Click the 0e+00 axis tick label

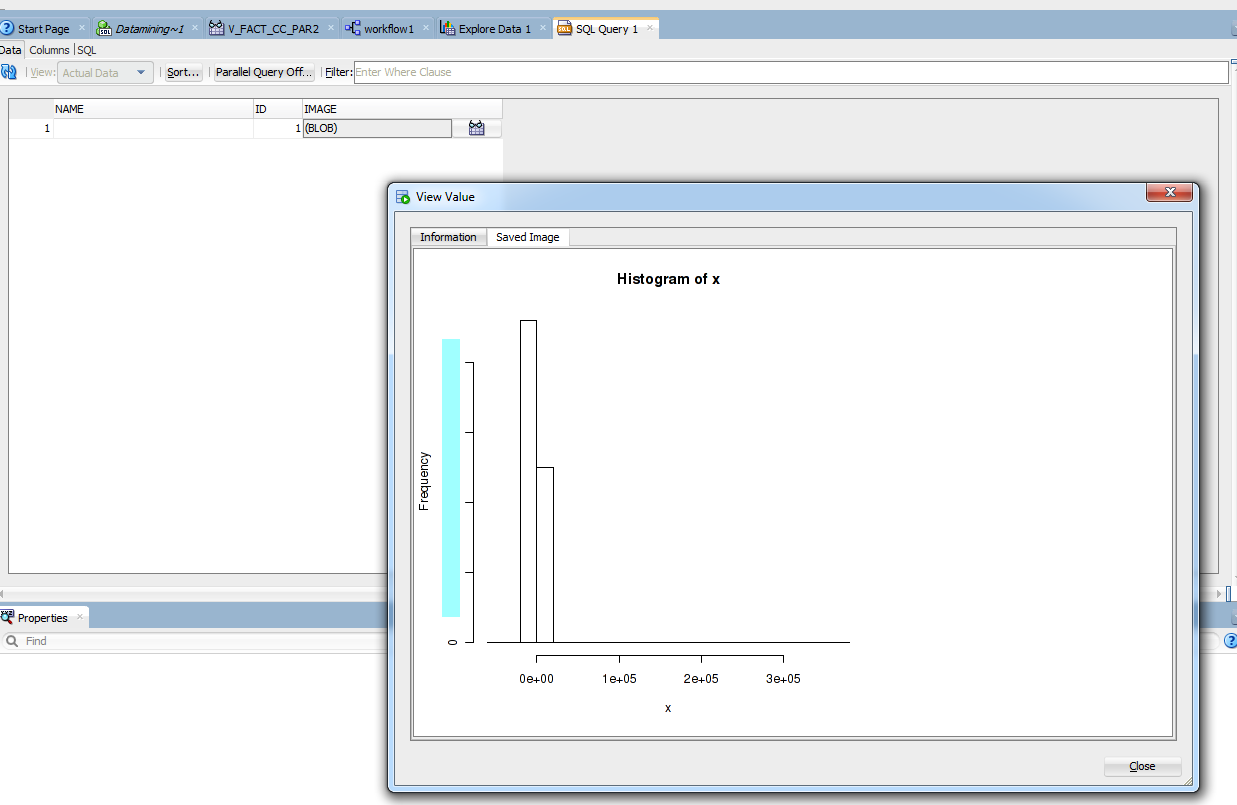536,679
